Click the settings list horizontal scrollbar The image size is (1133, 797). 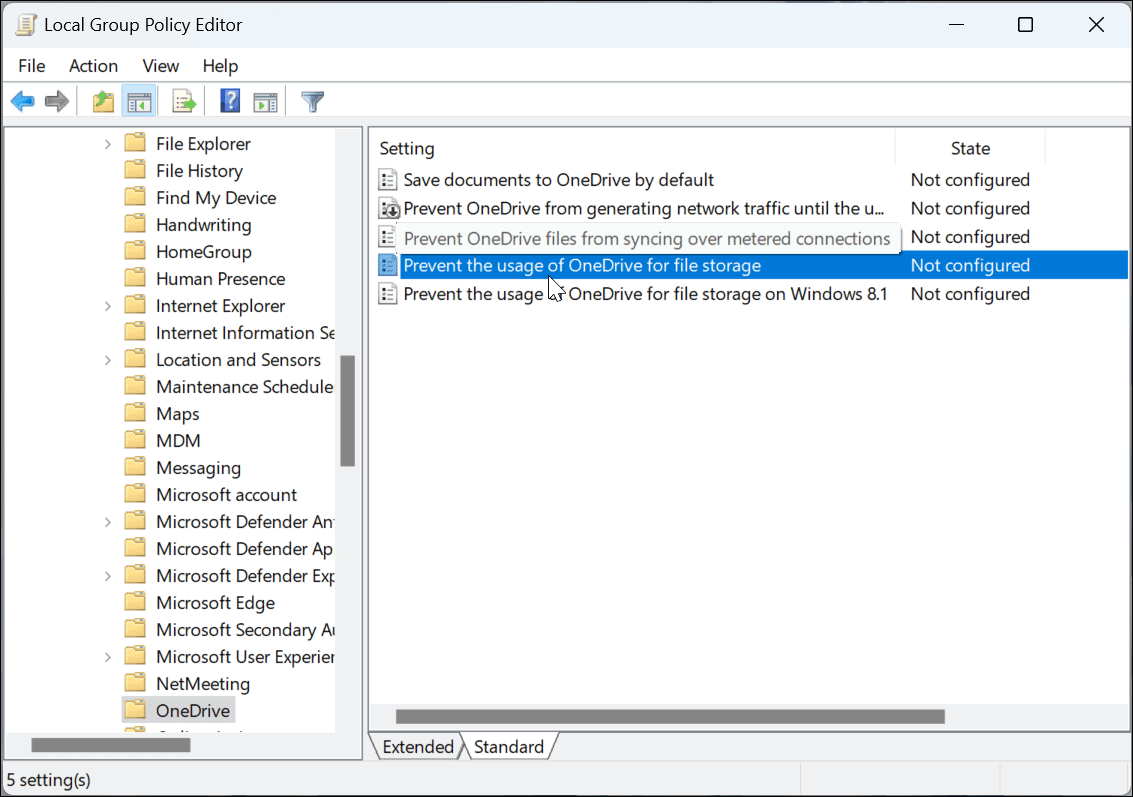tap(670, 716)
